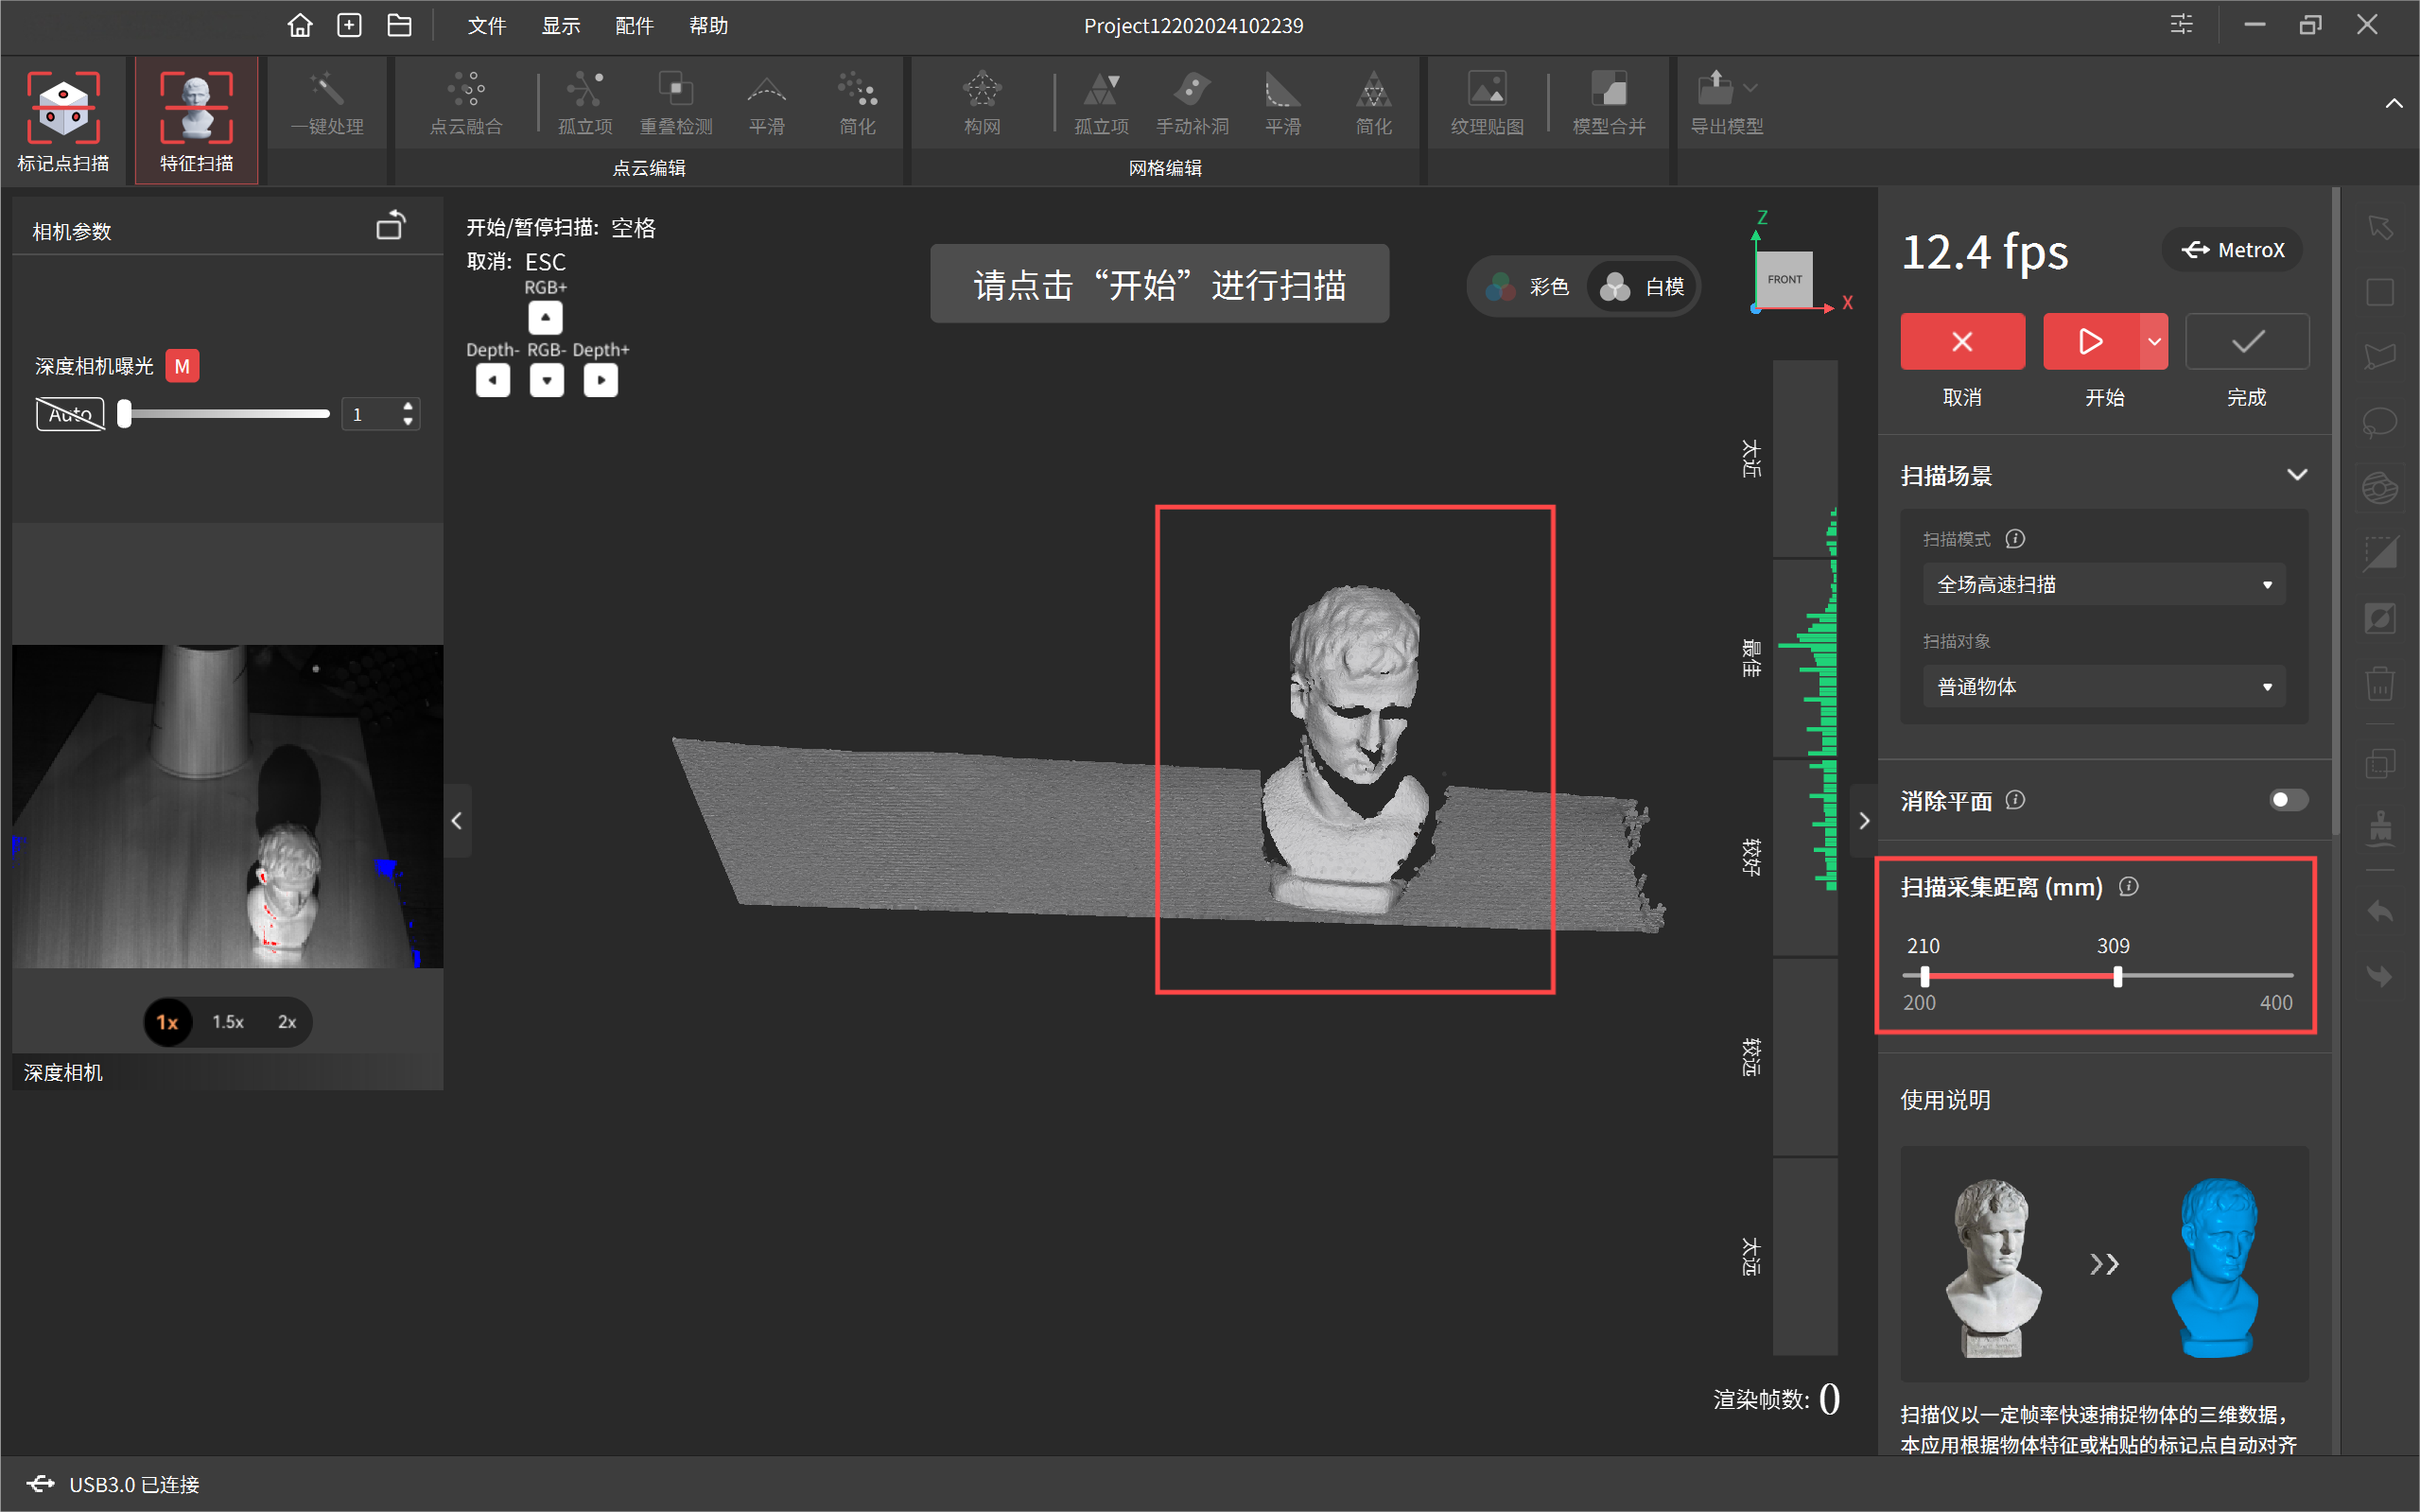2420x1512 pixels.
Task: Click the red 开始 start scan button
Action: [2090, 342]
